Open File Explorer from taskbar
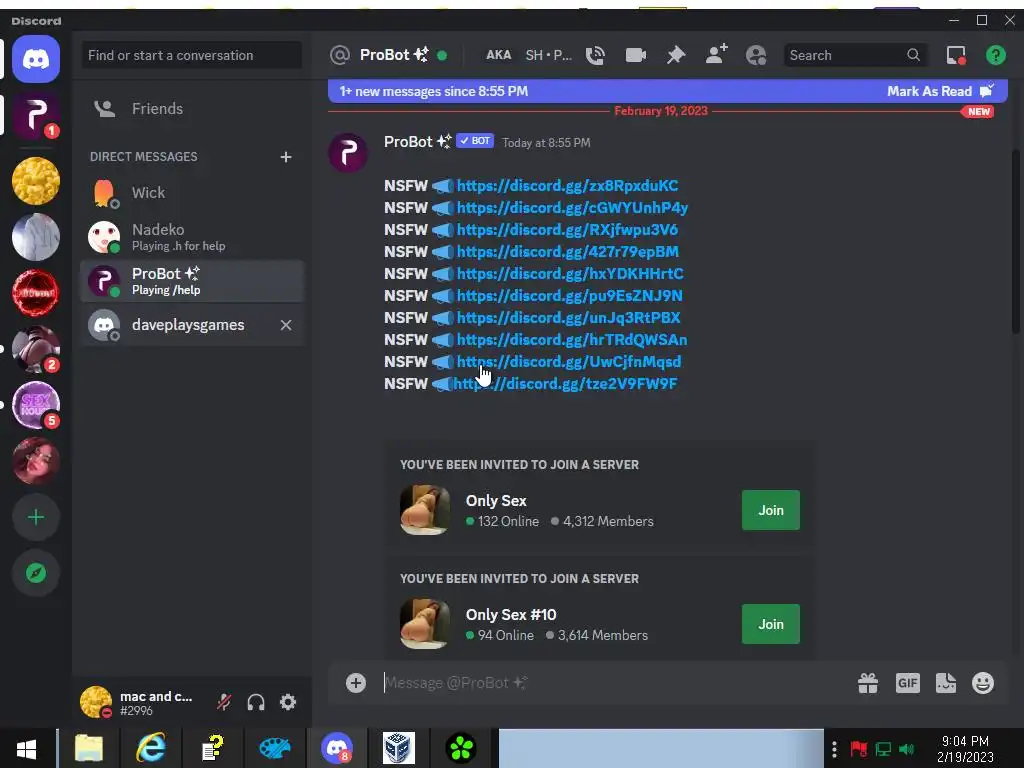Viewport: 1024px width, 768px height. (x=89, y=748)
